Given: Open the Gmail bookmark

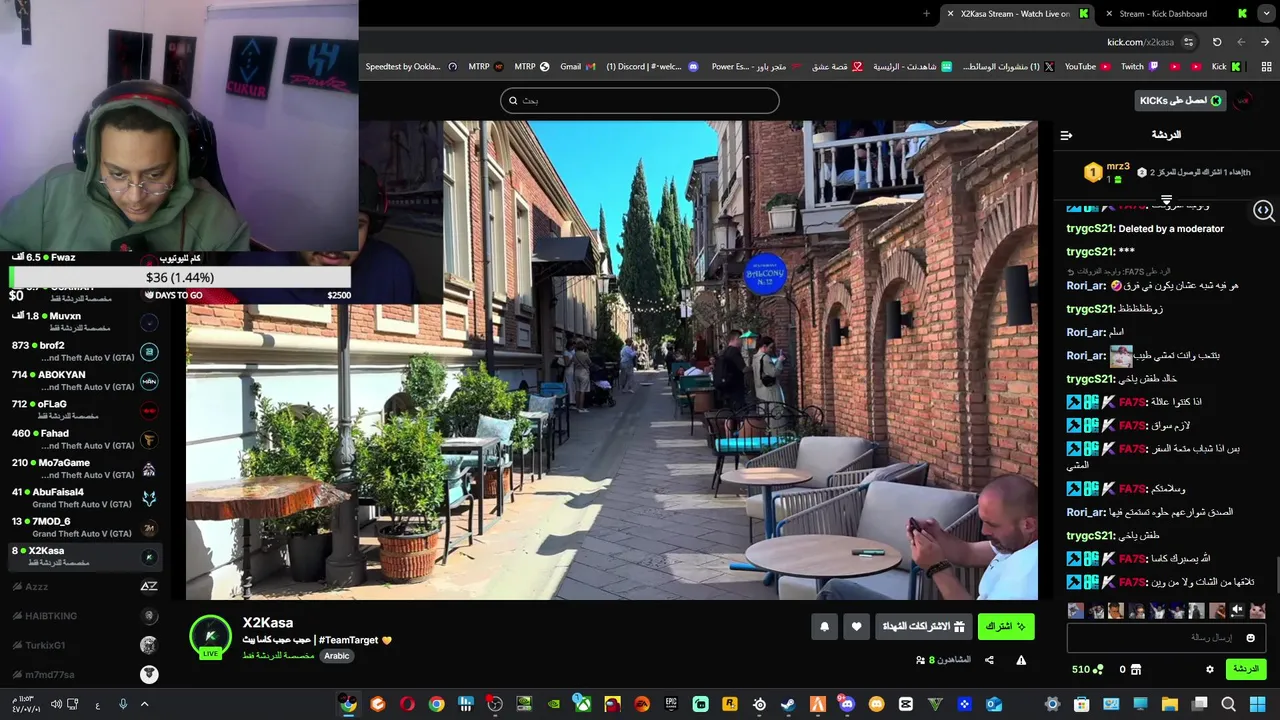Looking at the screenshot, I should coord(577,67).
